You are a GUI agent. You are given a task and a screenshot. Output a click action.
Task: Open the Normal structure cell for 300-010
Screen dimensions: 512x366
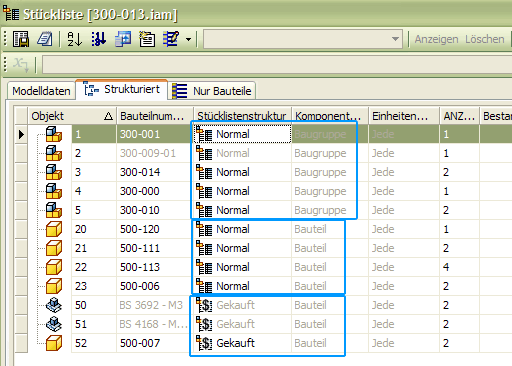coord(242,210)
